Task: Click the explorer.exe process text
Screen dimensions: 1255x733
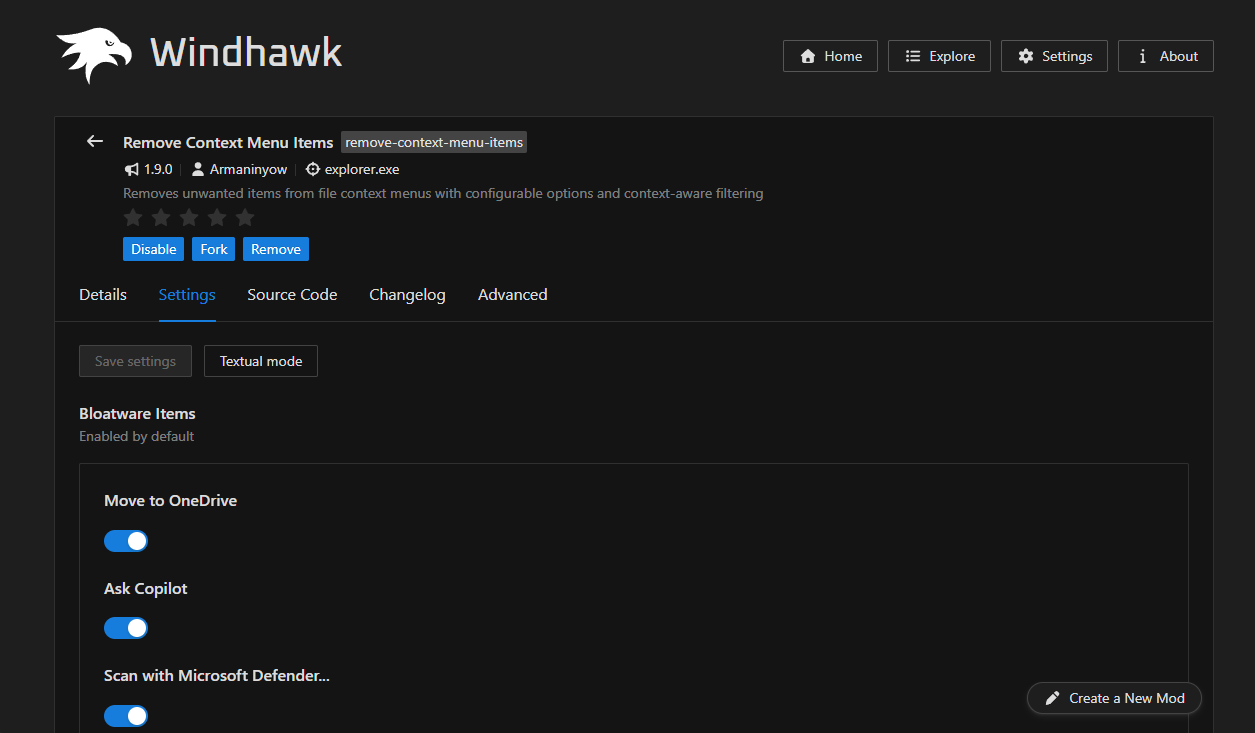Action: (x=362, y=169)
